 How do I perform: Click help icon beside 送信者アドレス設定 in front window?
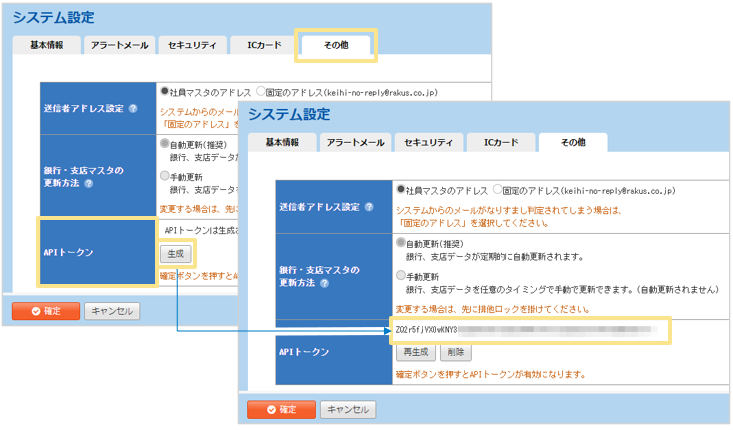click(x=369, y=207)
